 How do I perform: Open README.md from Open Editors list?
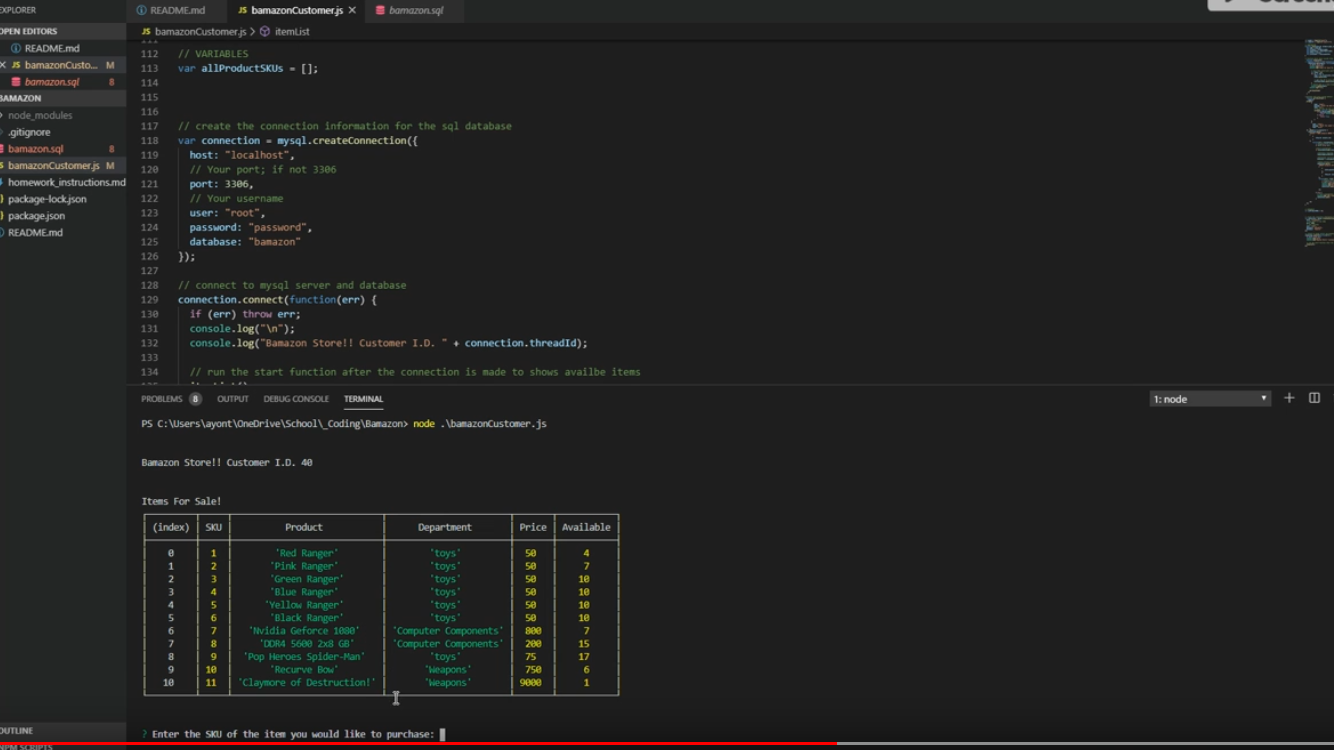pos(52,48)
